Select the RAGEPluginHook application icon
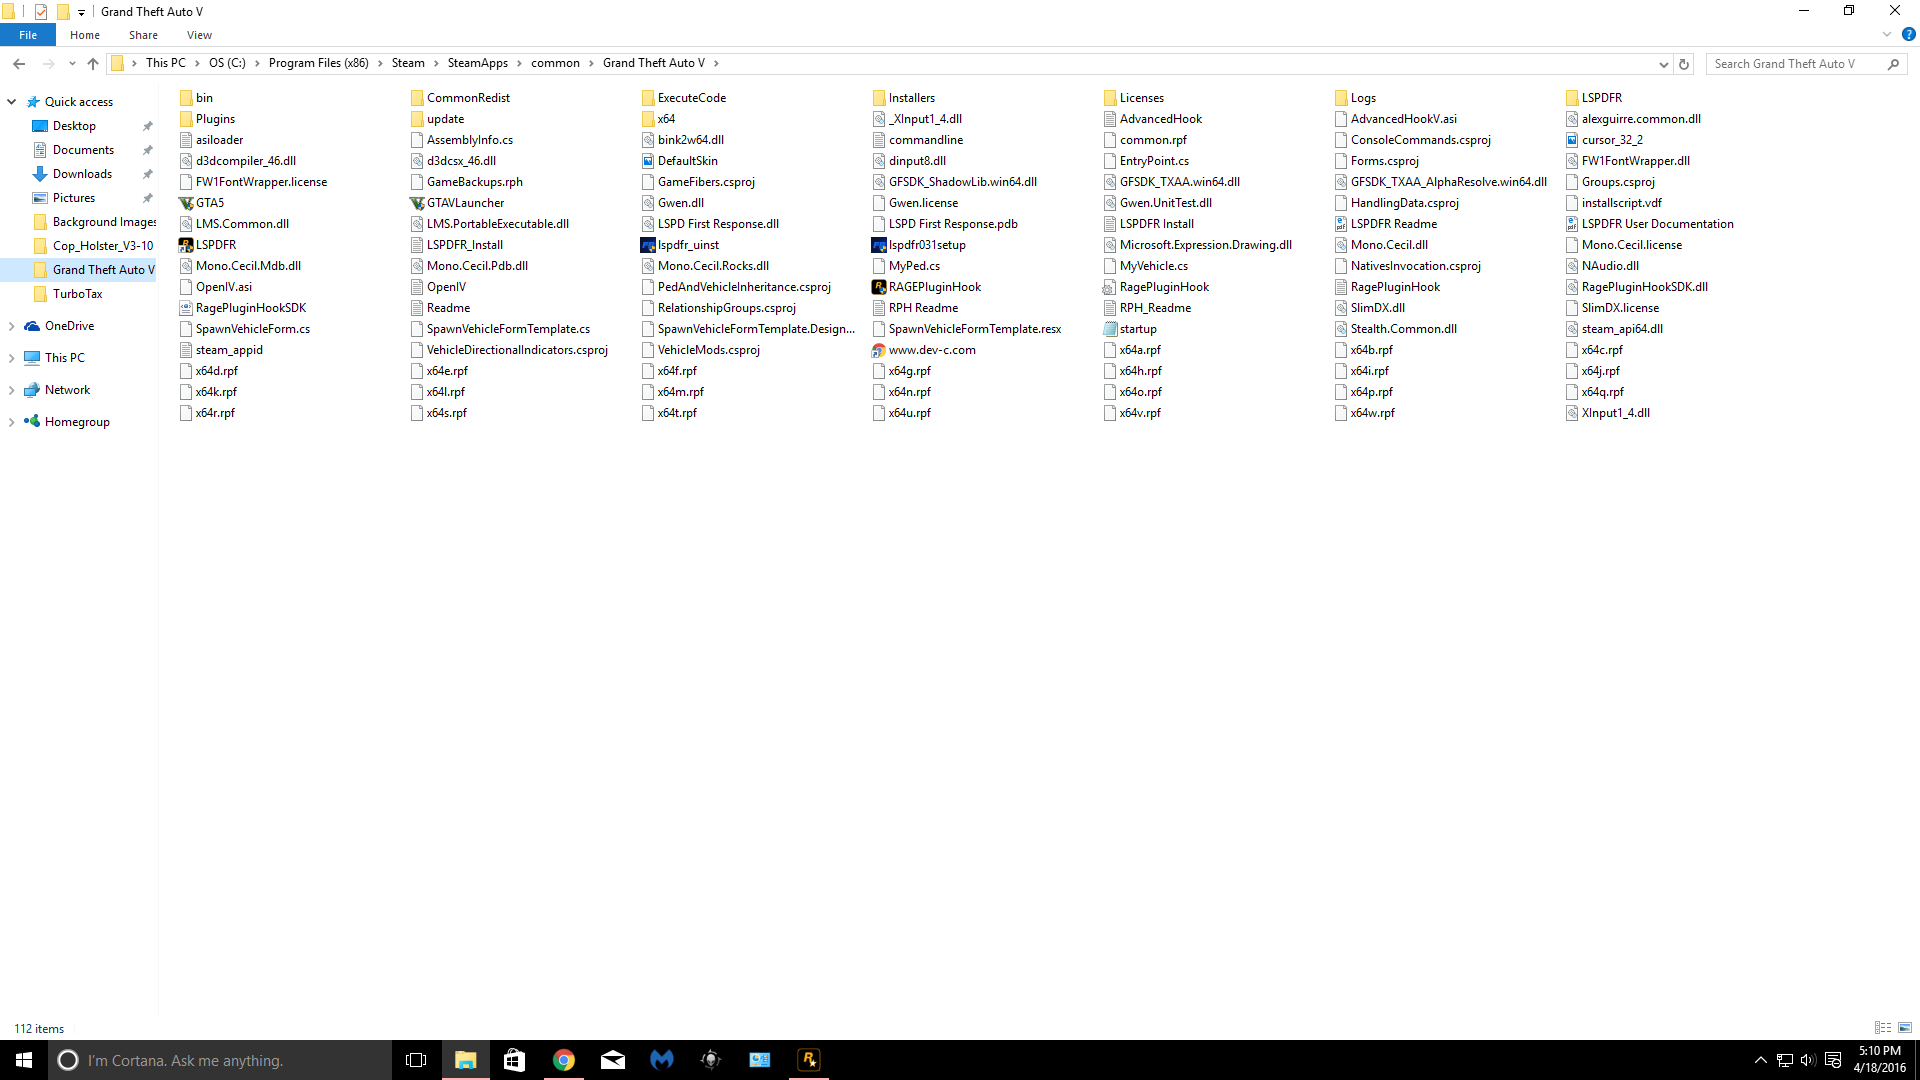This screenshot has height=1080, width=1920. [879, 287]
